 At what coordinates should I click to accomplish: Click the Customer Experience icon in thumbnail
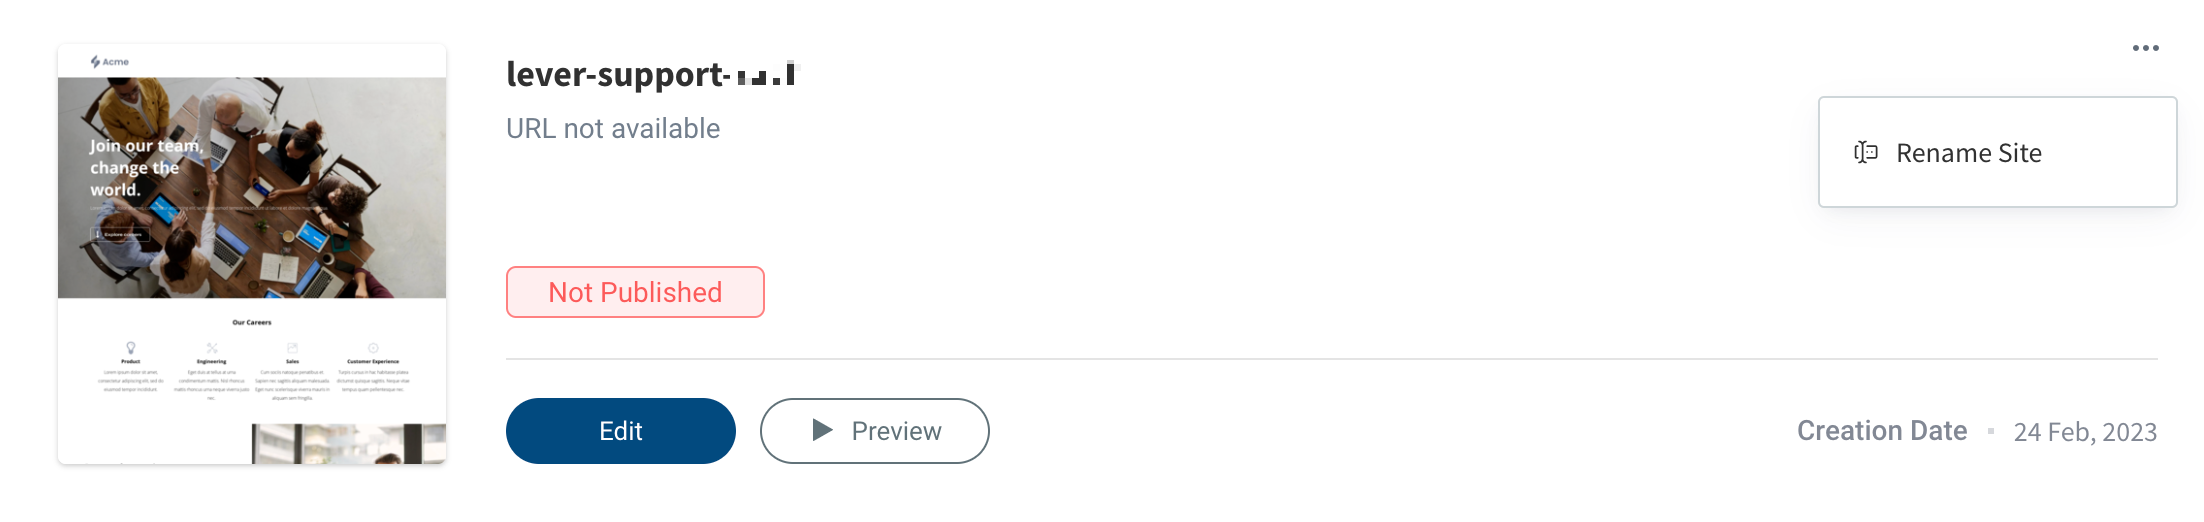coord(373,348)
